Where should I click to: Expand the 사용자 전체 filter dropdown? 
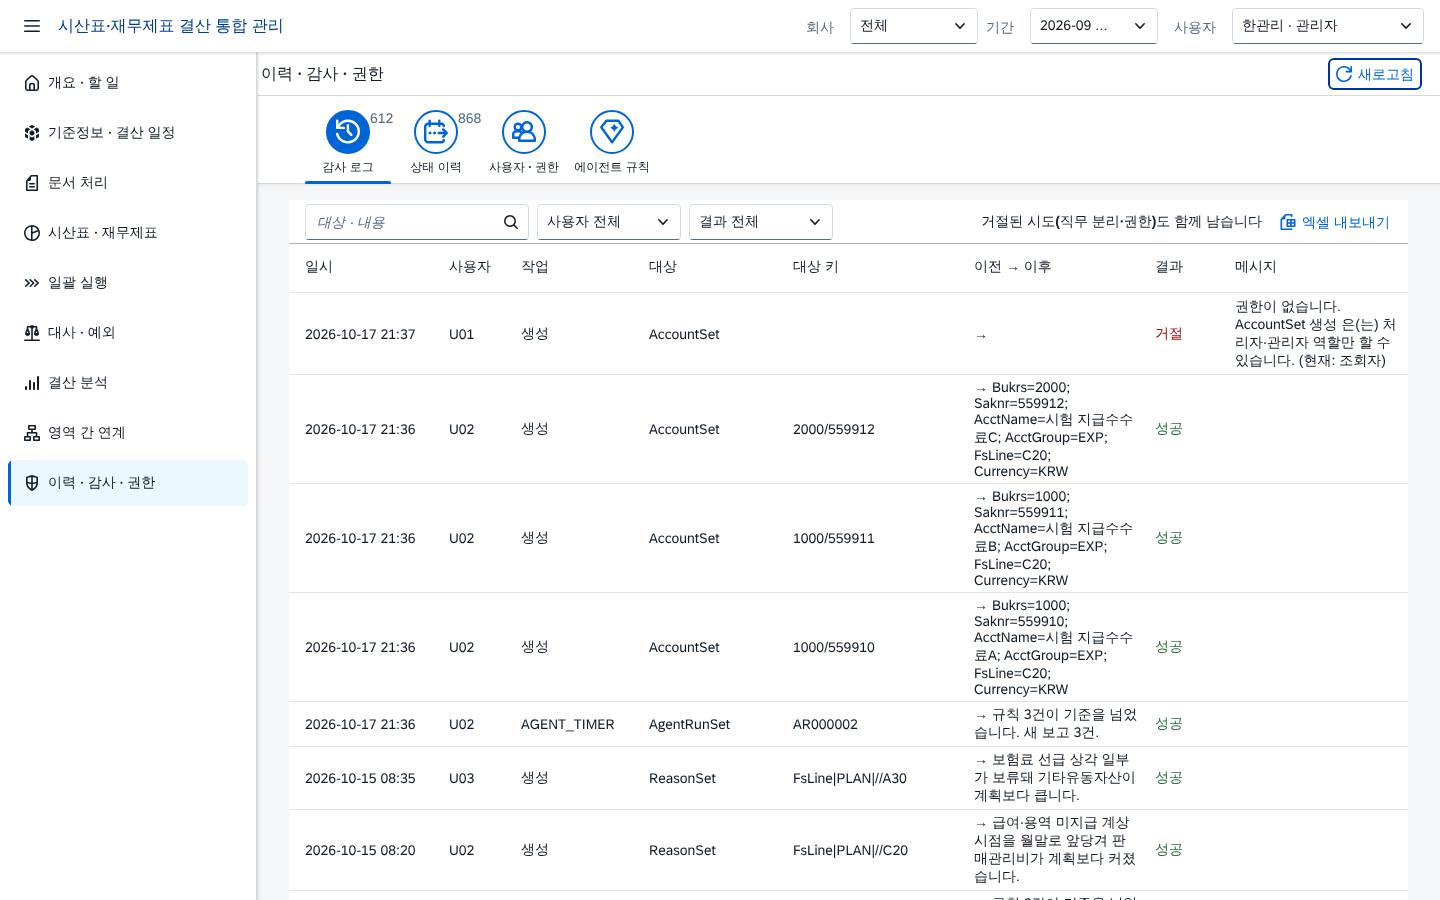609,222
